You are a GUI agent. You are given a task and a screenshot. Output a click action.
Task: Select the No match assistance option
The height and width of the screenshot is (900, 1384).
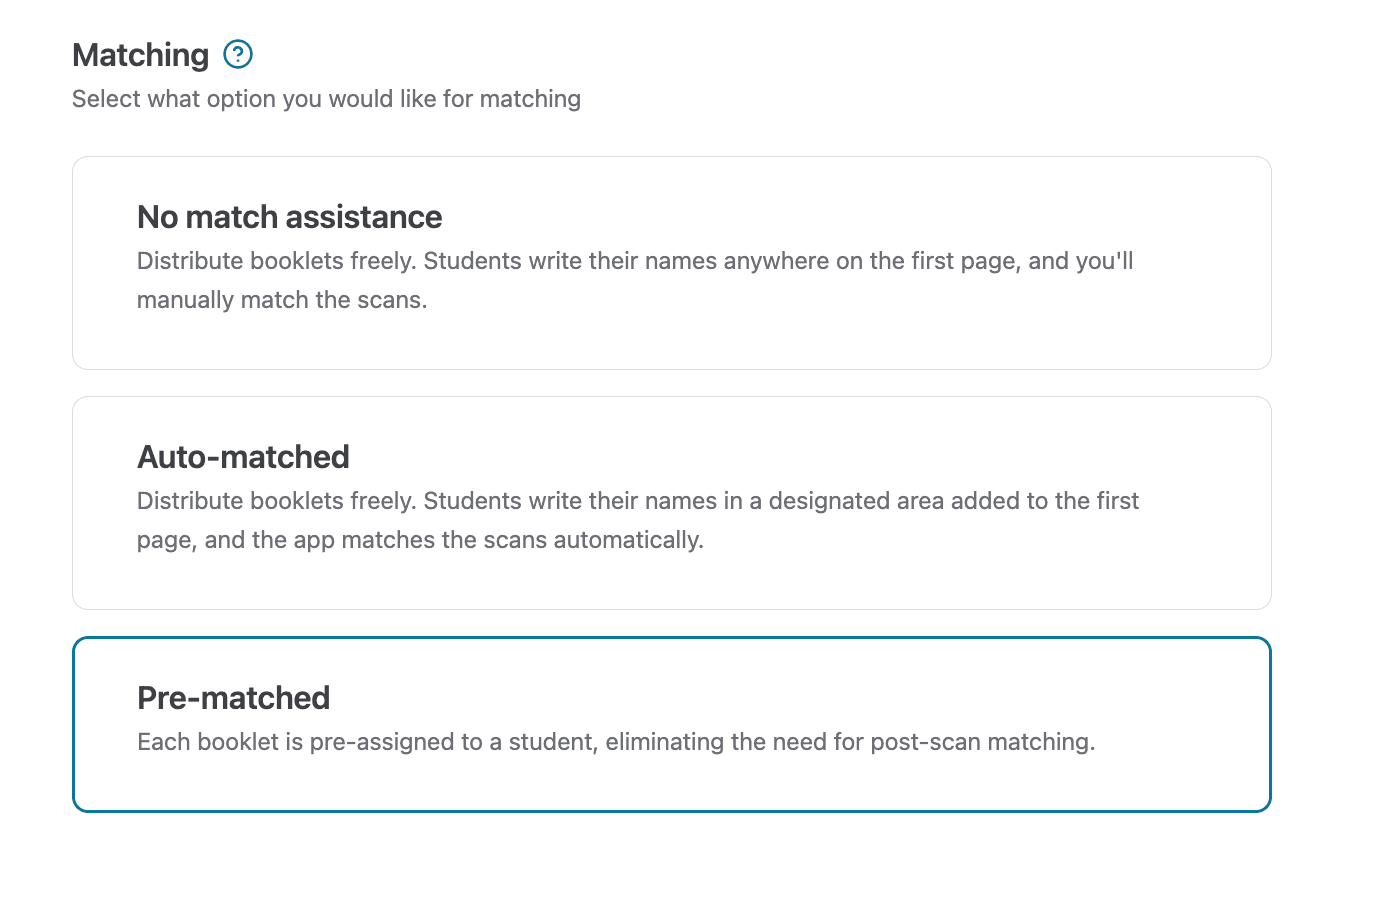[671, 262]
